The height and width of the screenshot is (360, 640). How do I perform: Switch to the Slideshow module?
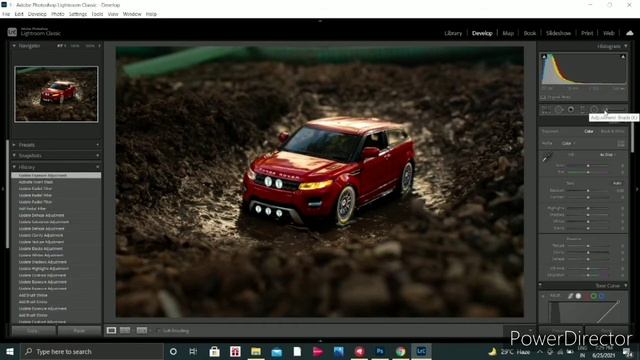point(558,33)
